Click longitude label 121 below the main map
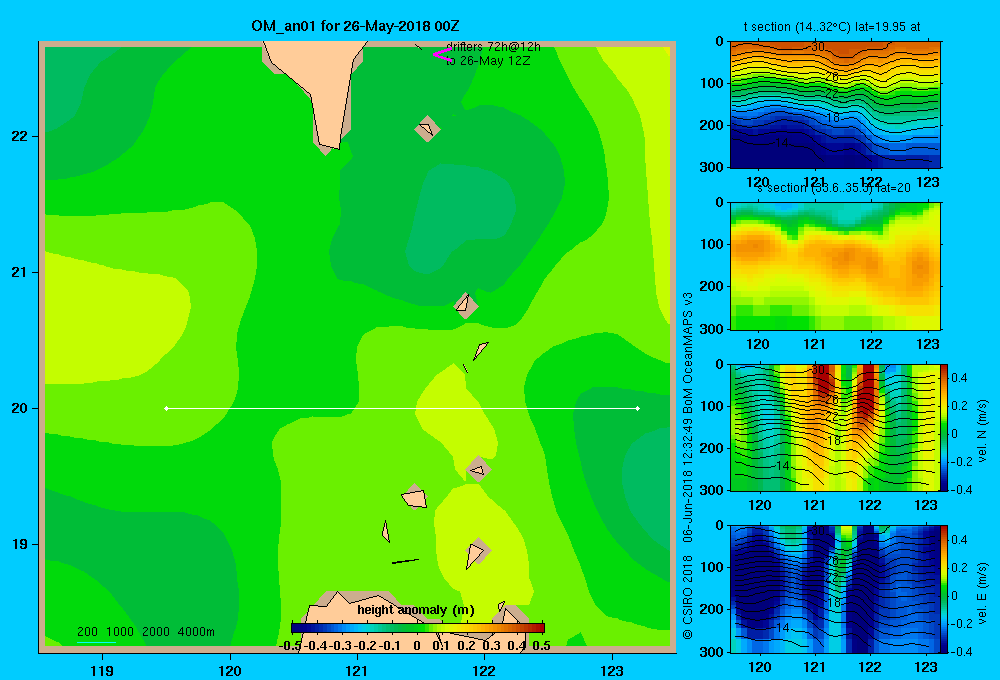This screenshot has width=1000, height=680. pyautogui.click(x=357, y=671)
